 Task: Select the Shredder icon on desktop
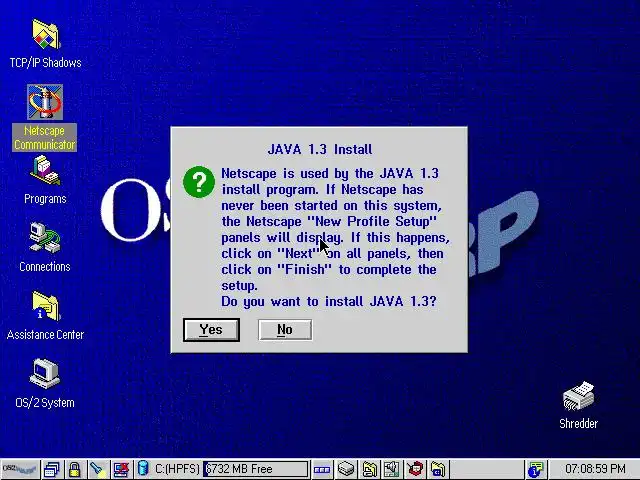point(578,396)
